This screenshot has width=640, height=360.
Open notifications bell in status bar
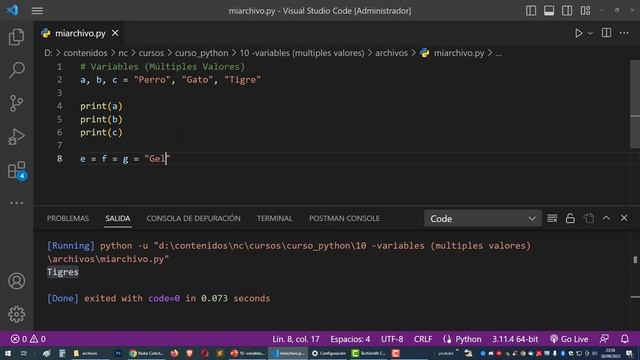[625, 339]
